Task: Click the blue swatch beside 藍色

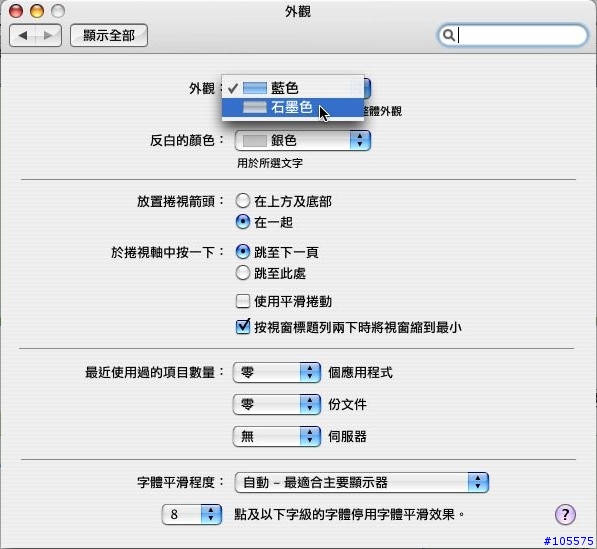Action: tap(254, 88)
